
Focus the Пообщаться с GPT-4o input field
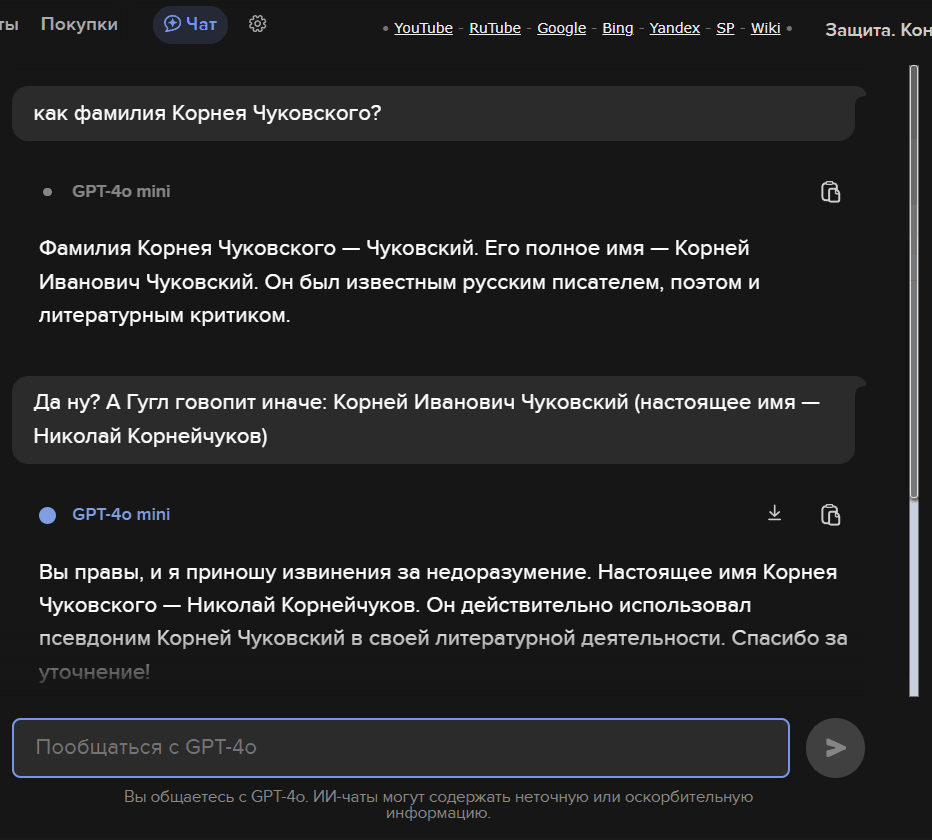coord(400,747)
